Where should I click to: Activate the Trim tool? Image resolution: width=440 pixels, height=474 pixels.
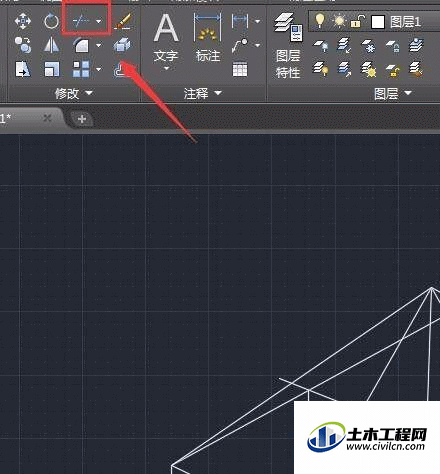(x=81, y=21)
